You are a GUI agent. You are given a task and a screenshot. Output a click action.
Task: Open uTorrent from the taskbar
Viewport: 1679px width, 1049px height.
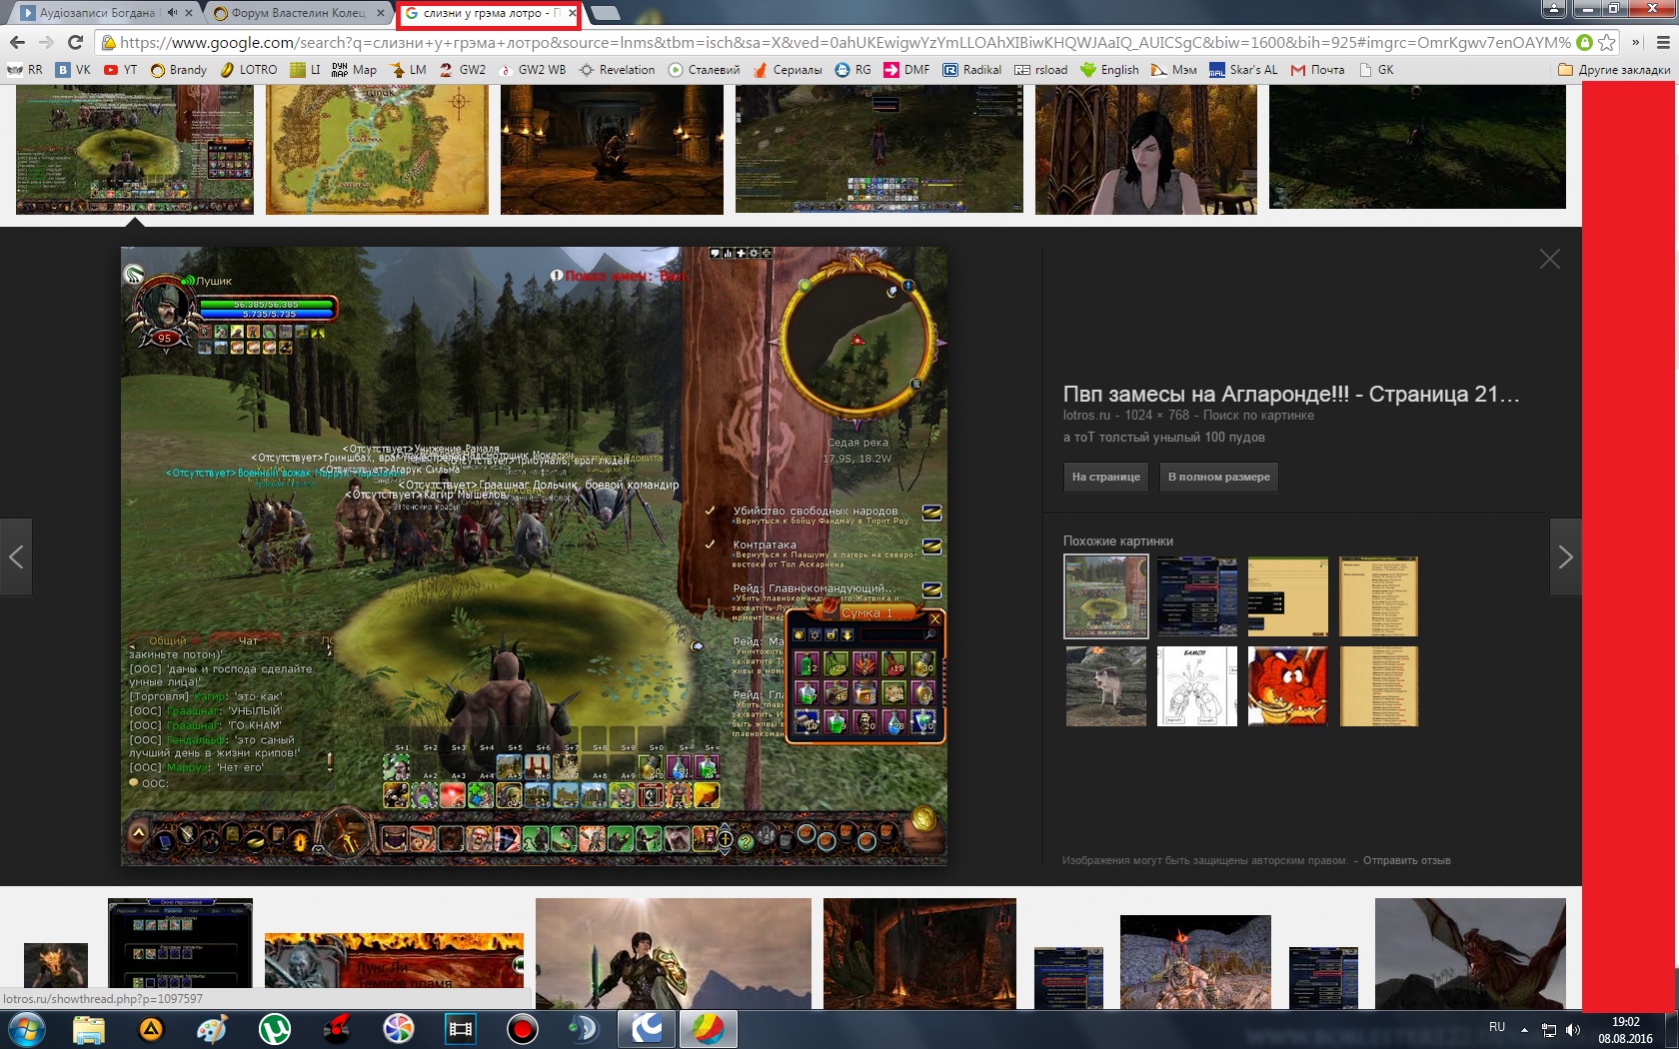[x=274, y=1029]
